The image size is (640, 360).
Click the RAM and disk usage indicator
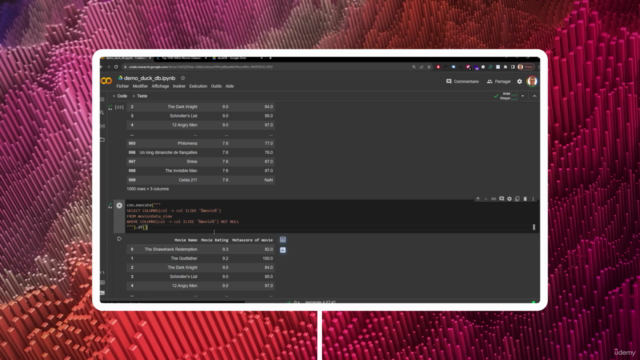pos(509,96)
